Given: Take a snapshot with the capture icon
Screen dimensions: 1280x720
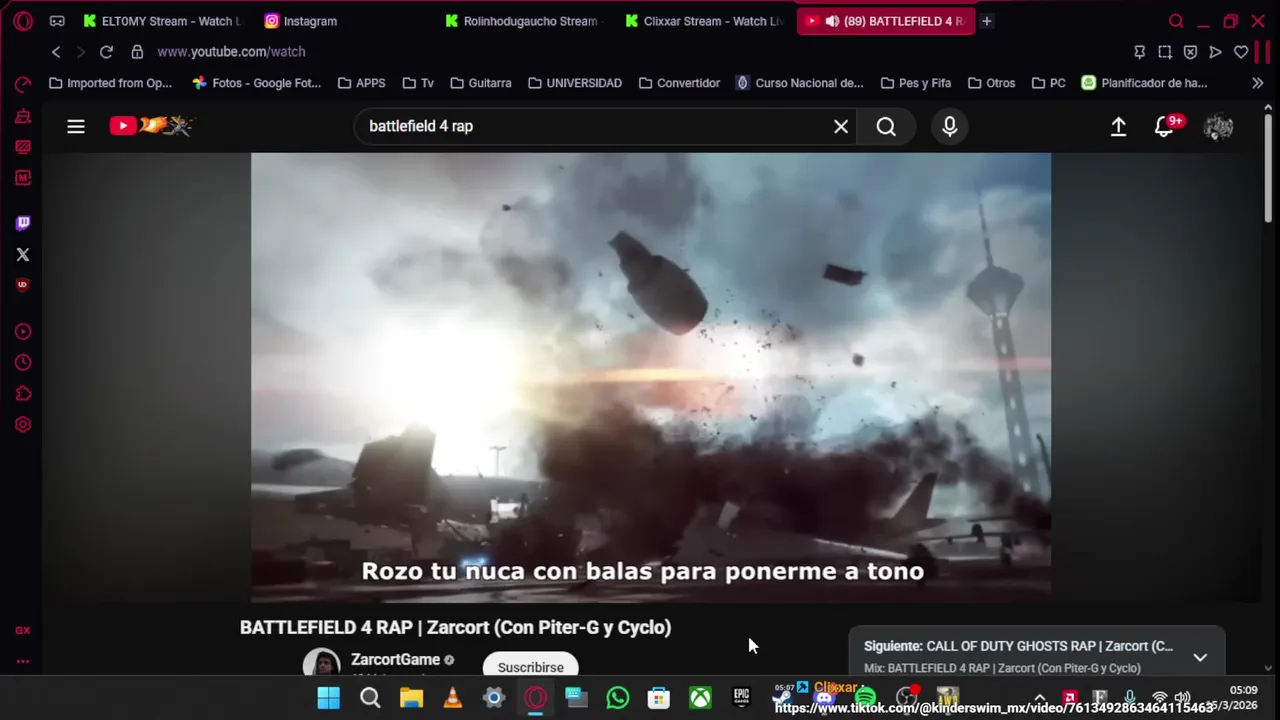Looking at the screenshot, I should (1165, 52).
